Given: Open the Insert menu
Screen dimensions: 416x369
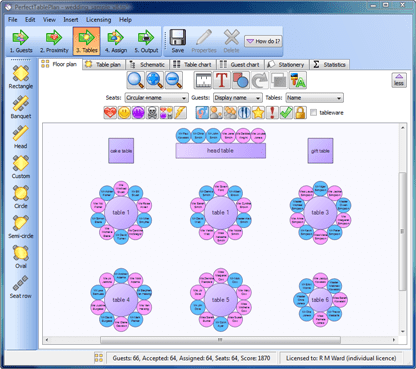Looking at the screenshot, I should [x=71, y=20].
